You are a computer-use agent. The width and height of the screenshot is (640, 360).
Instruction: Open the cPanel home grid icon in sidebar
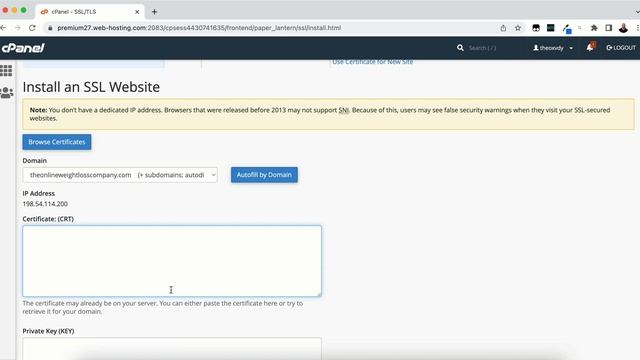coord(6,71)
